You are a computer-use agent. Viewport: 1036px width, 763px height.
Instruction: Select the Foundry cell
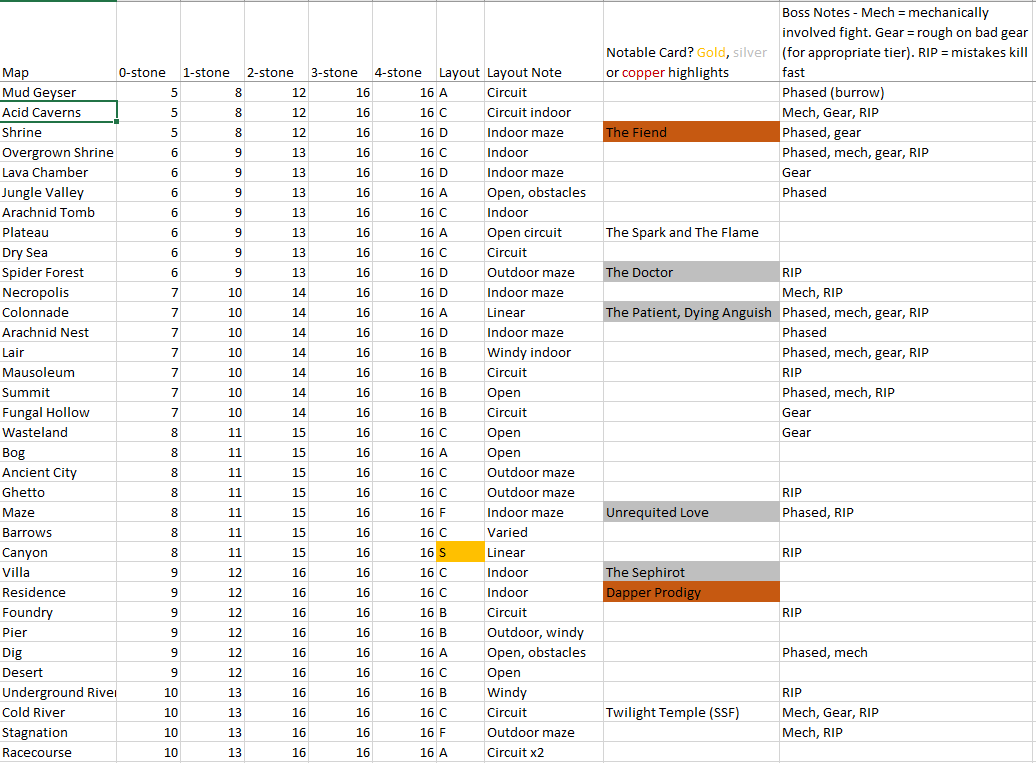tap(58, 612)
